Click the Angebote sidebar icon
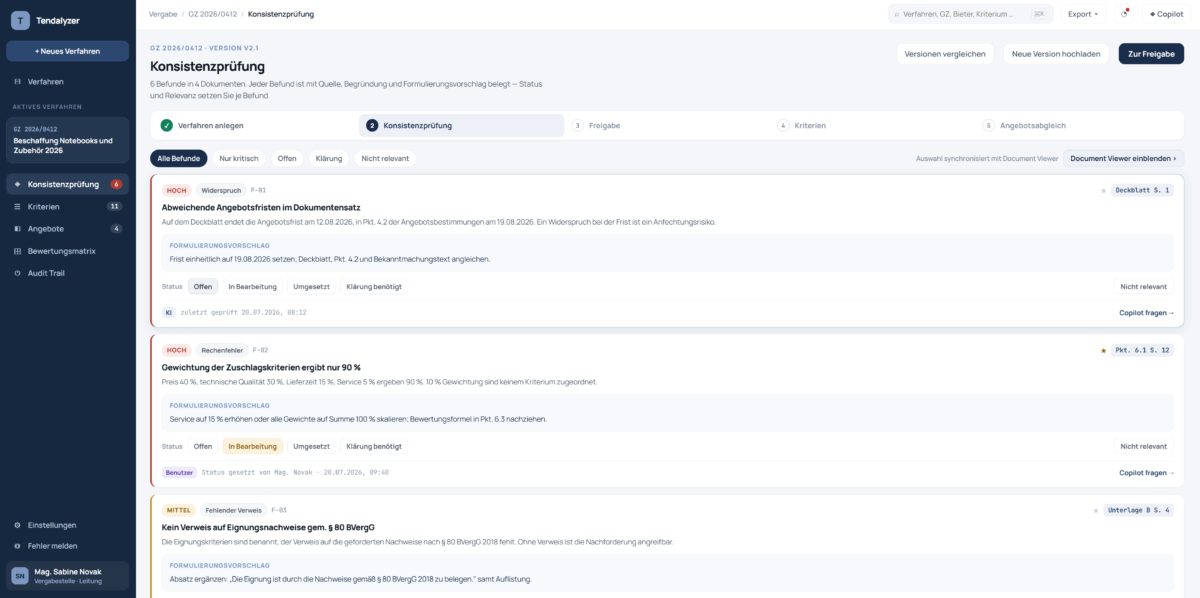 pos(18,228)
